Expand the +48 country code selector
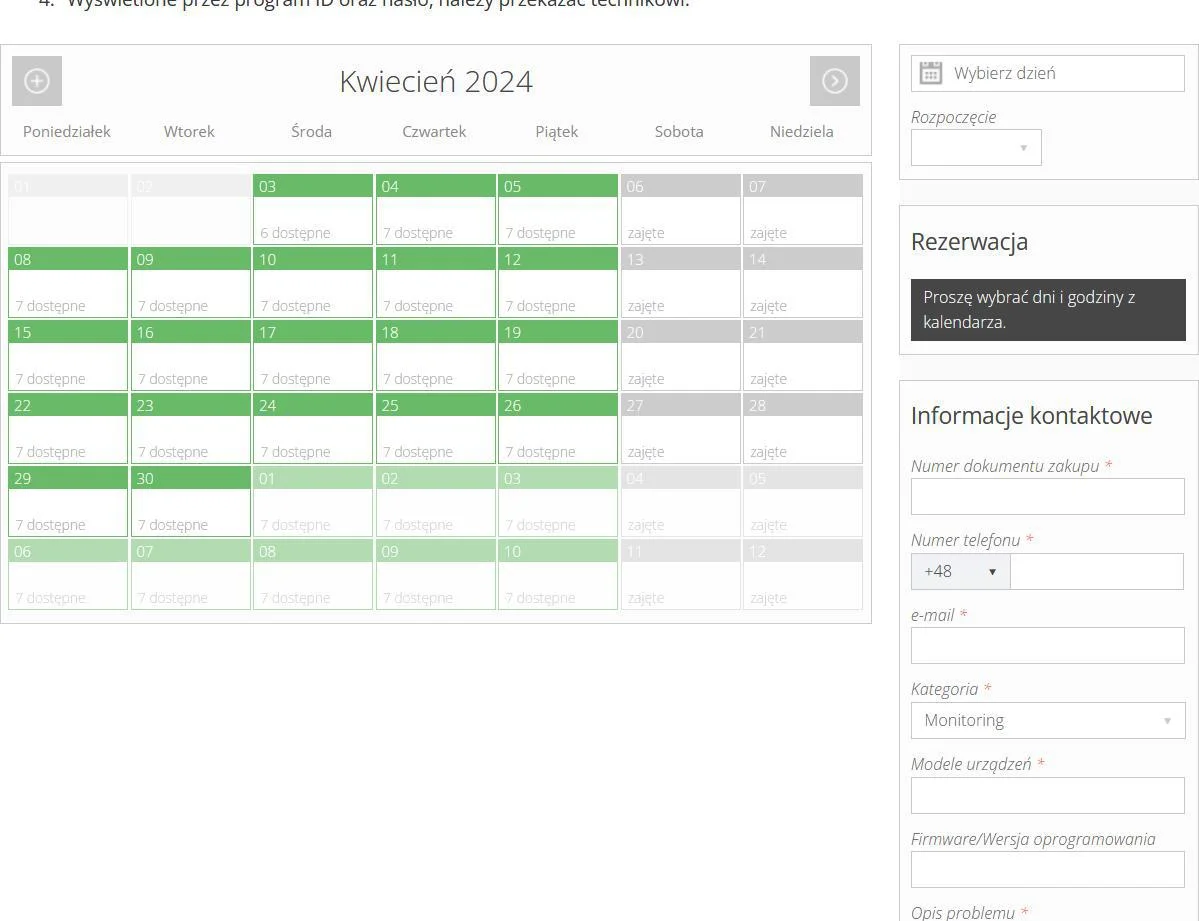The image size is (1199, 921). 960,572
